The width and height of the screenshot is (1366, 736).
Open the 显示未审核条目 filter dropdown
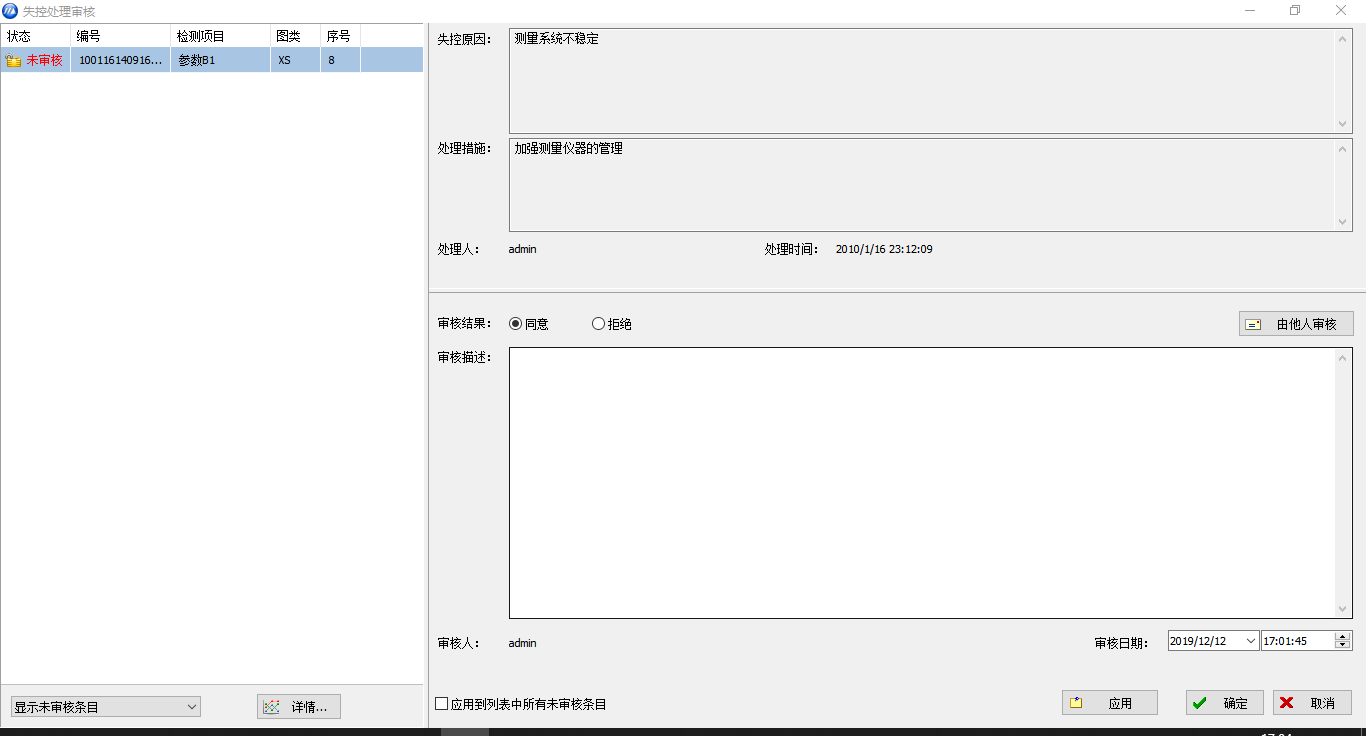coord(192,707)
